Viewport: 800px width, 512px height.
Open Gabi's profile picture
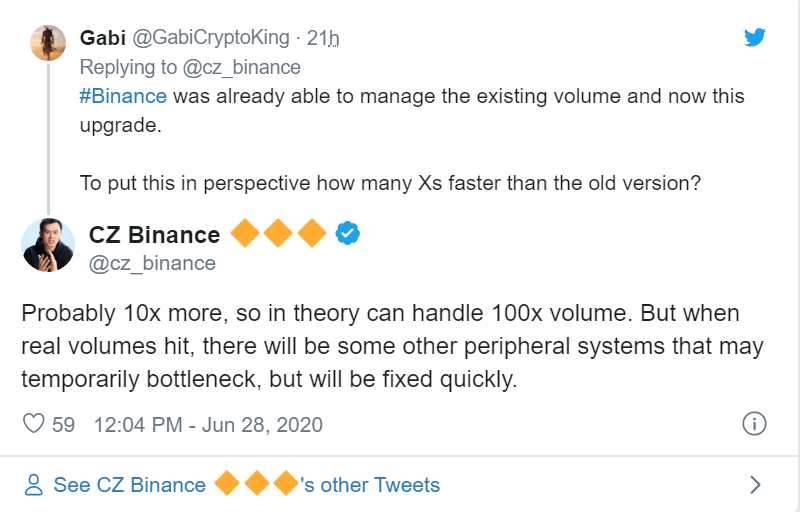coord(42,42)
